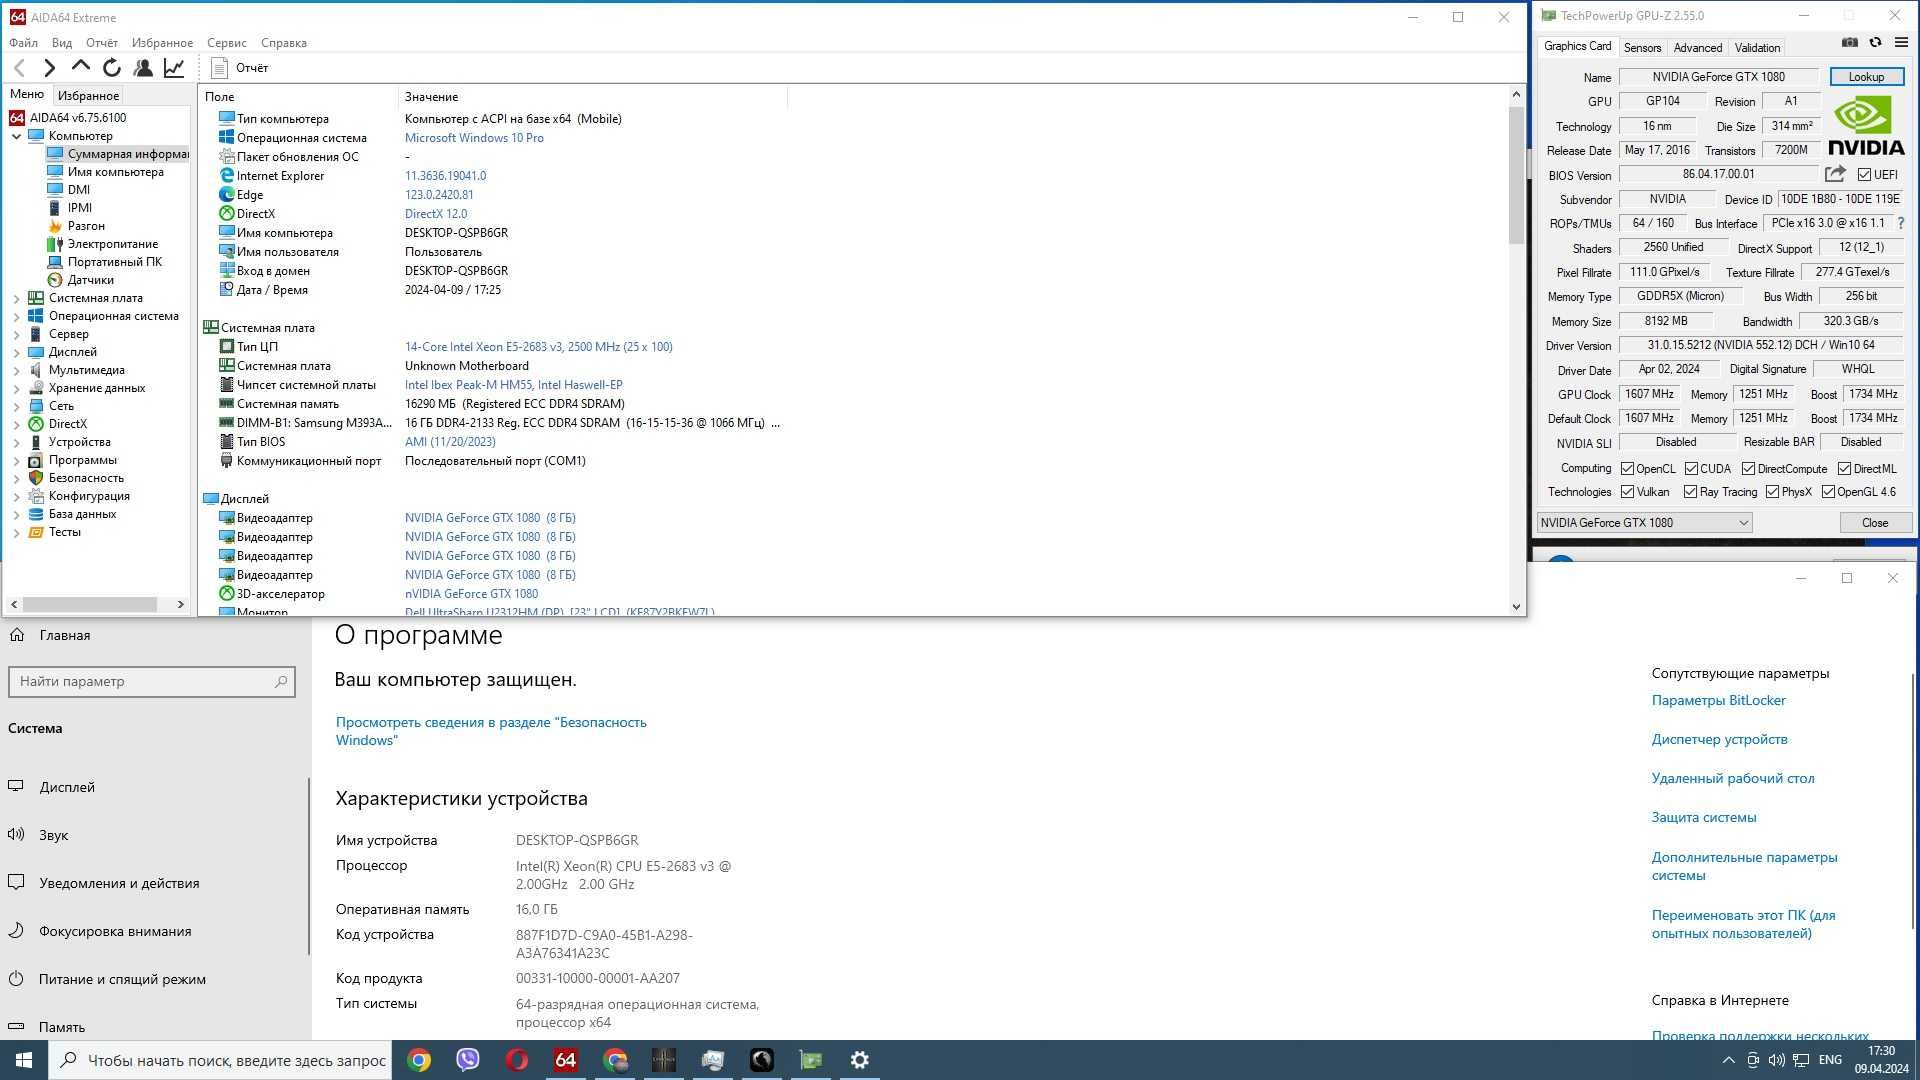Image resolution: width=1920 pixels, height=1080 pixels.
Task: Expand Системная плата tree node
Action: [x=16, y=298]
